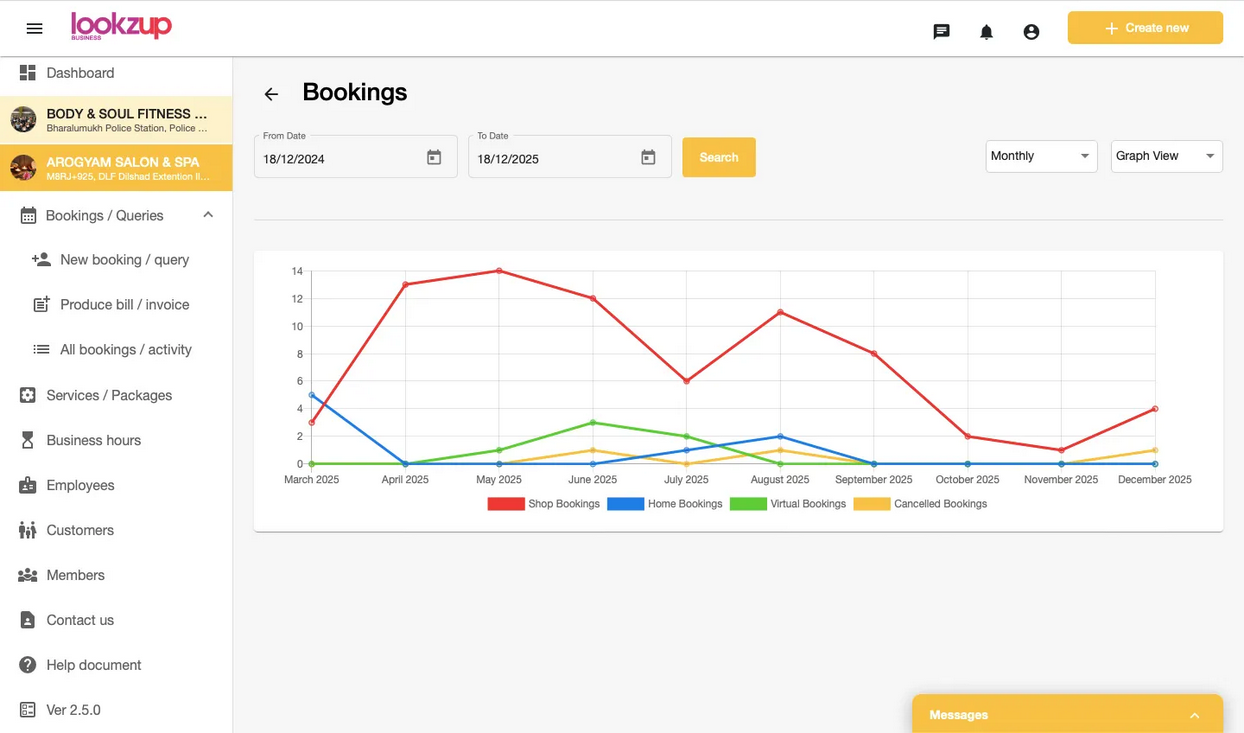Open the From Date calendar picker icon

(x=434, y=157)
